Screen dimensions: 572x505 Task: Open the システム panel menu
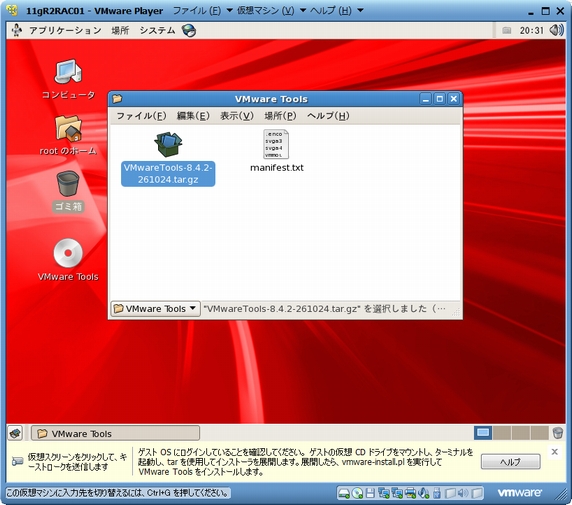click(158, 30)
